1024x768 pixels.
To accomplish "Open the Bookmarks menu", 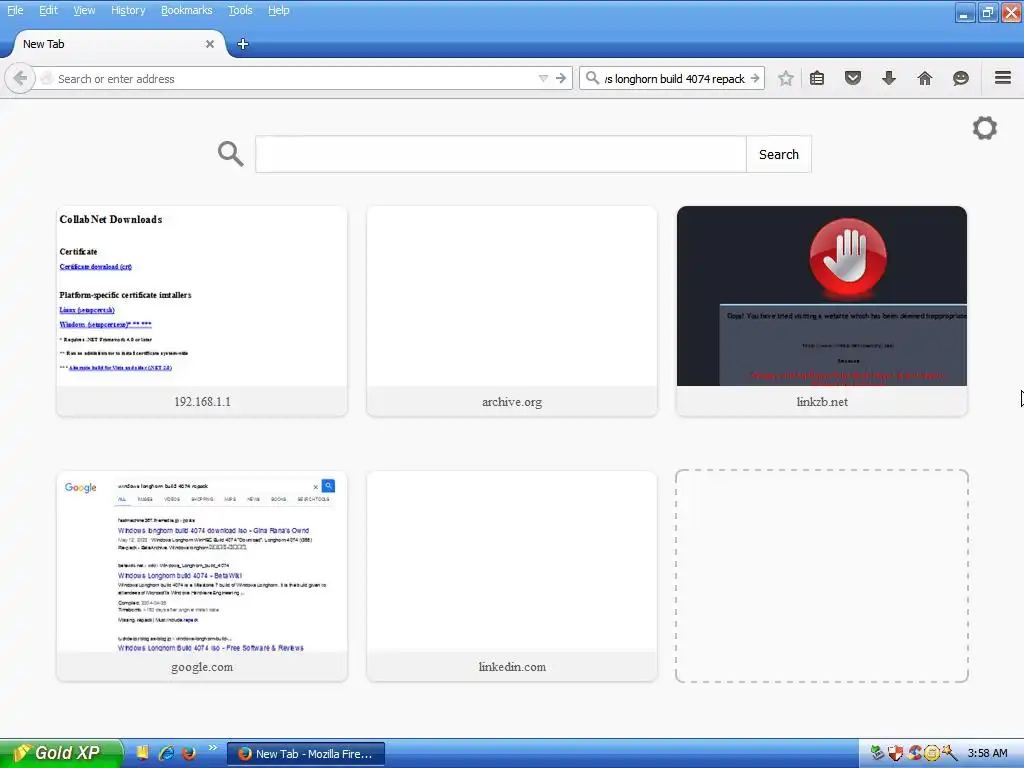I will click(x=187, y=10).
